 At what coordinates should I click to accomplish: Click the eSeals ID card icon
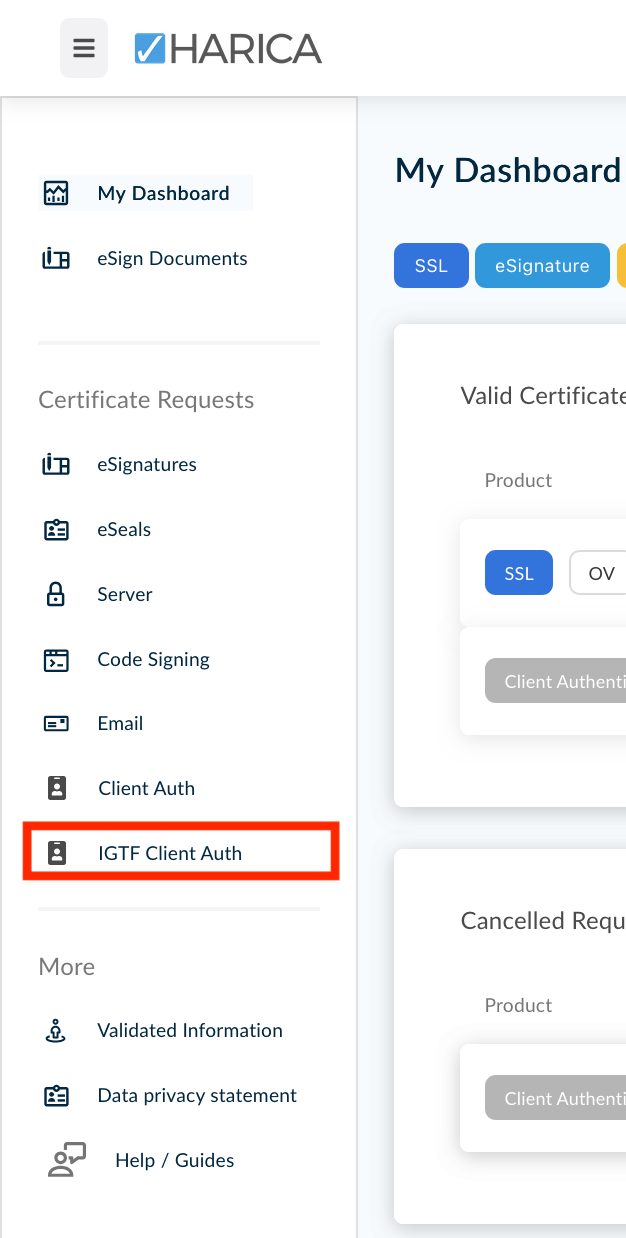click(x=56, y=530)
